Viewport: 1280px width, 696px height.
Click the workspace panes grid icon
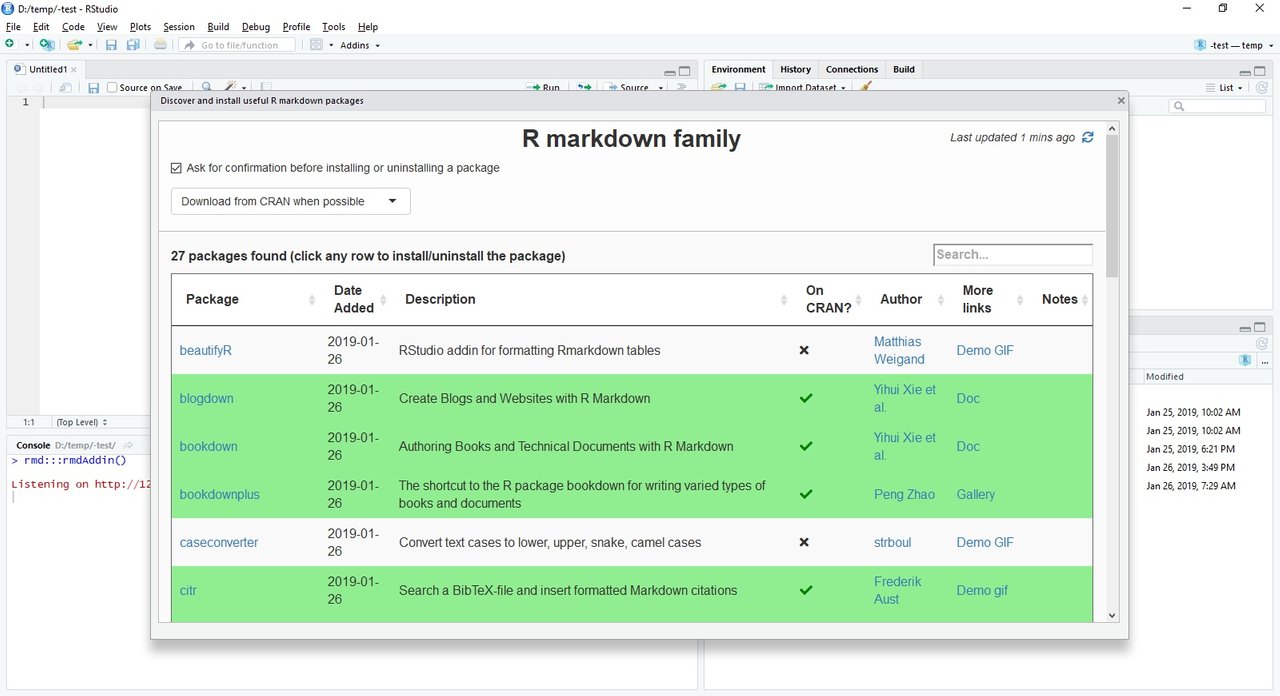click(316, 45)
